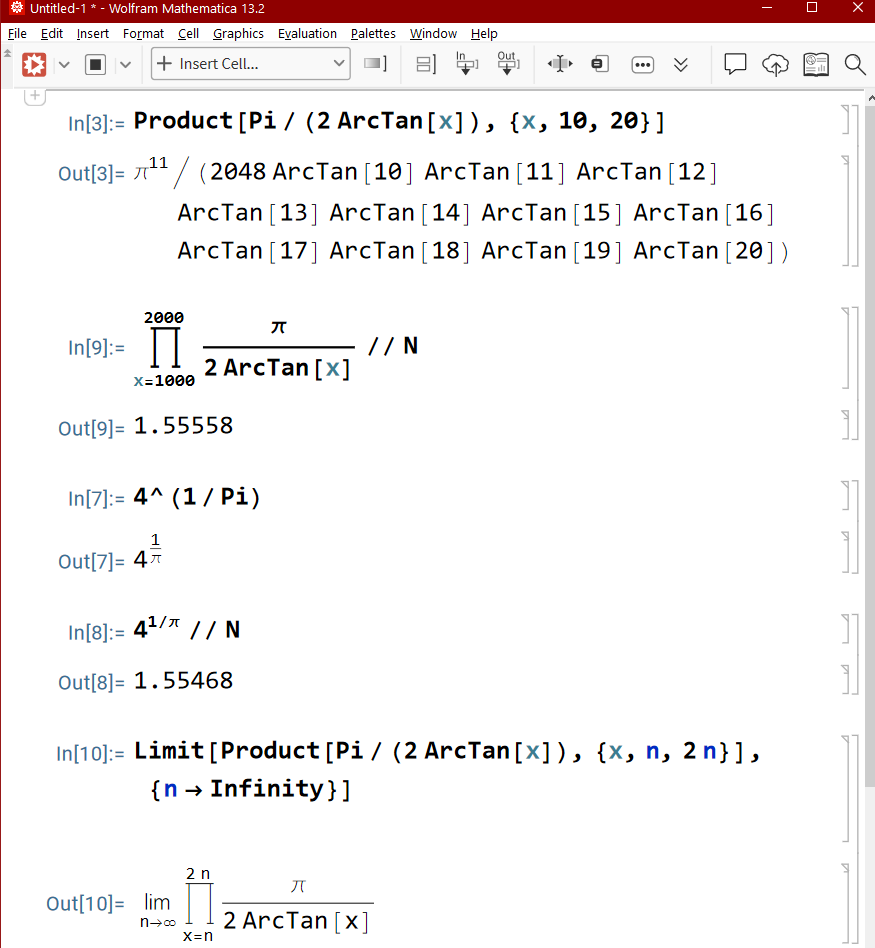Click the In[10]:= cell label
Image resolution: width=875 pixels, height=948 pixels.
click(x=90, y=754)
